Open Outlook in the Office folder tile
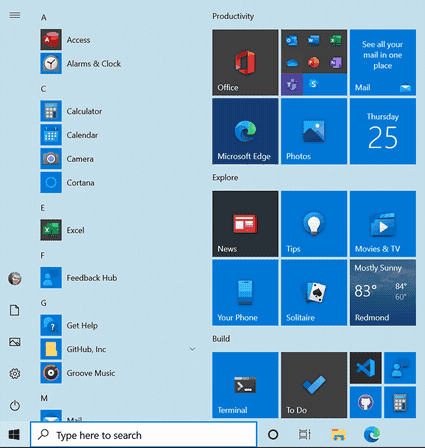This screenshot has width=425, height=448. (x=292, y=41)
